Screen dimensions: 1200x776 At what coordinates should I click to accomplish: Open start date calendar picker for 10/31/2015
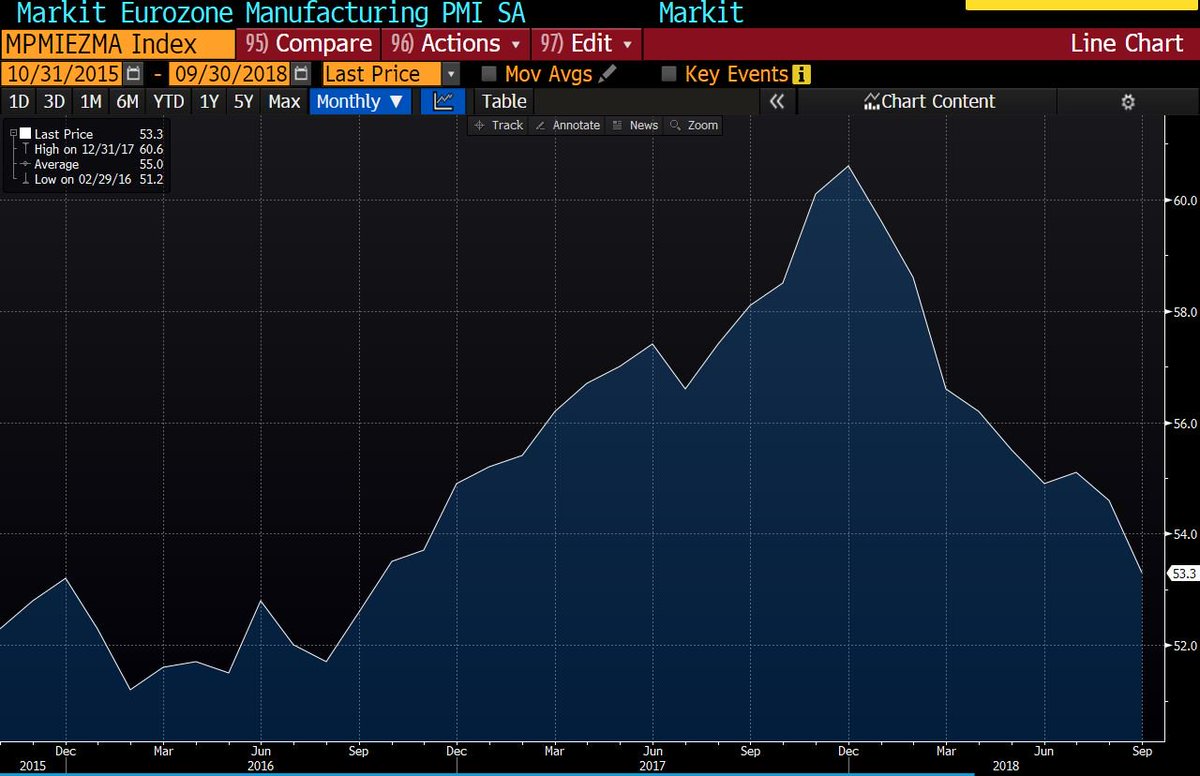133,74
